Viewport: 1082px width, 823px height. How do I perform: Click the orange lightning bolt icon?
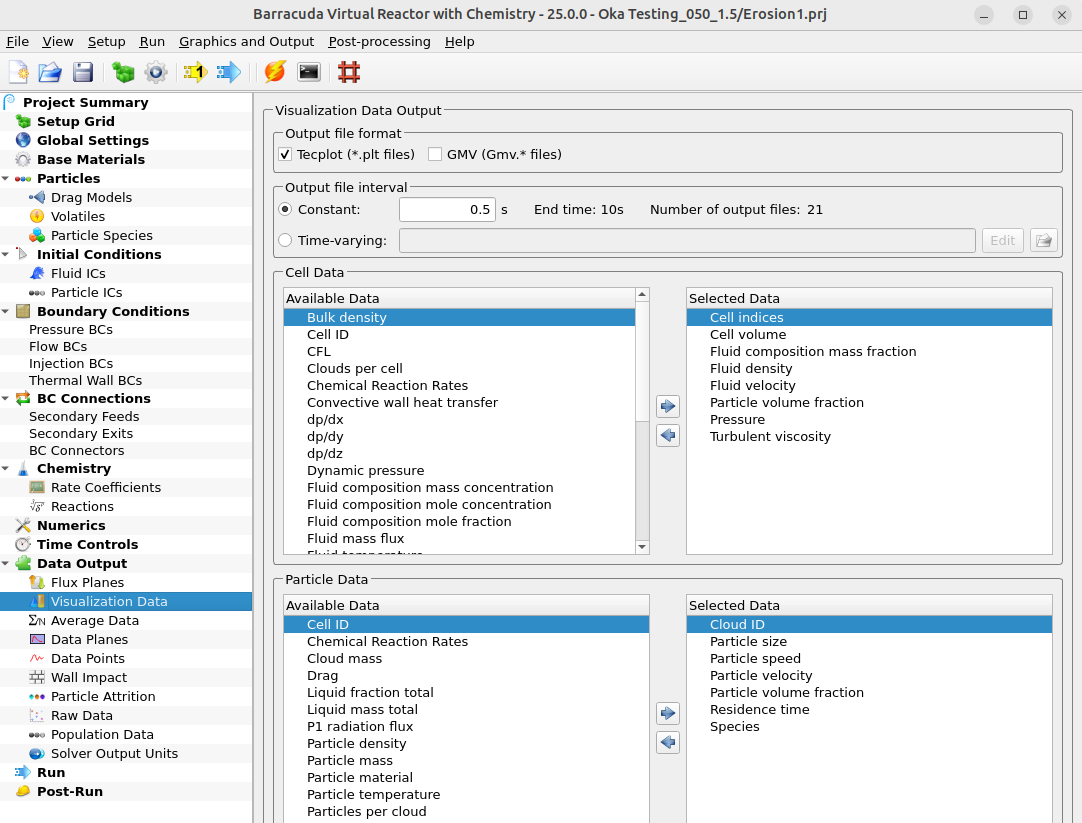pyautogui.click(x=275, y=72)
